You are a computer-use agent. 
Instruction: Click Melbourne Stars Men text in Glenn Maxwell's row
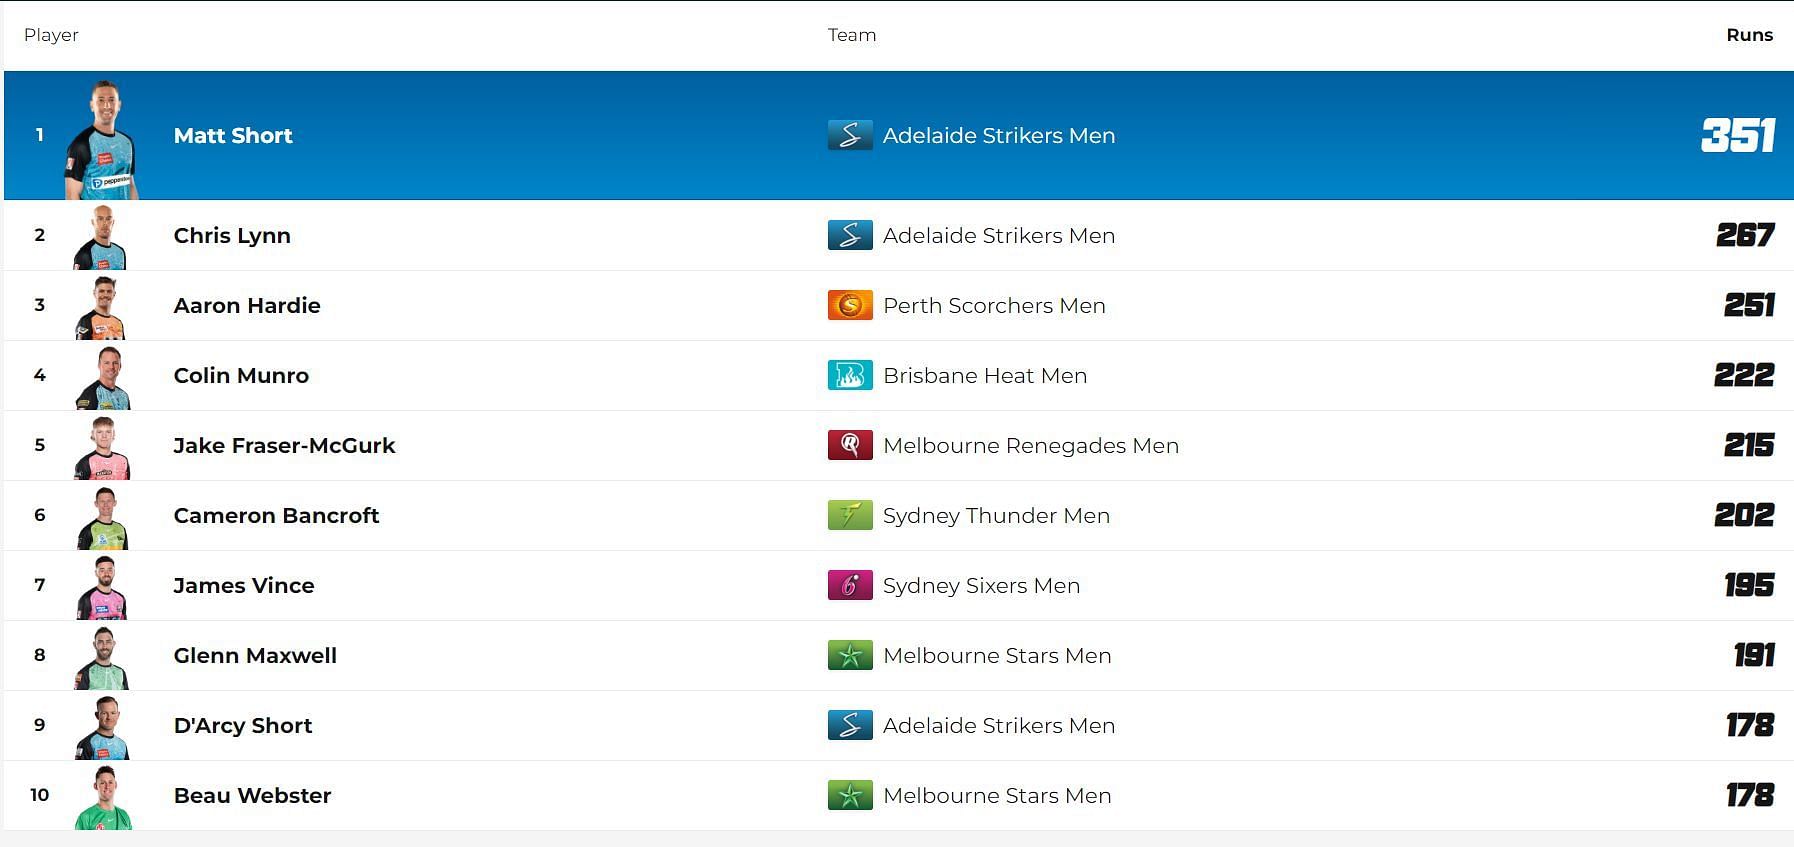[997, 655]
